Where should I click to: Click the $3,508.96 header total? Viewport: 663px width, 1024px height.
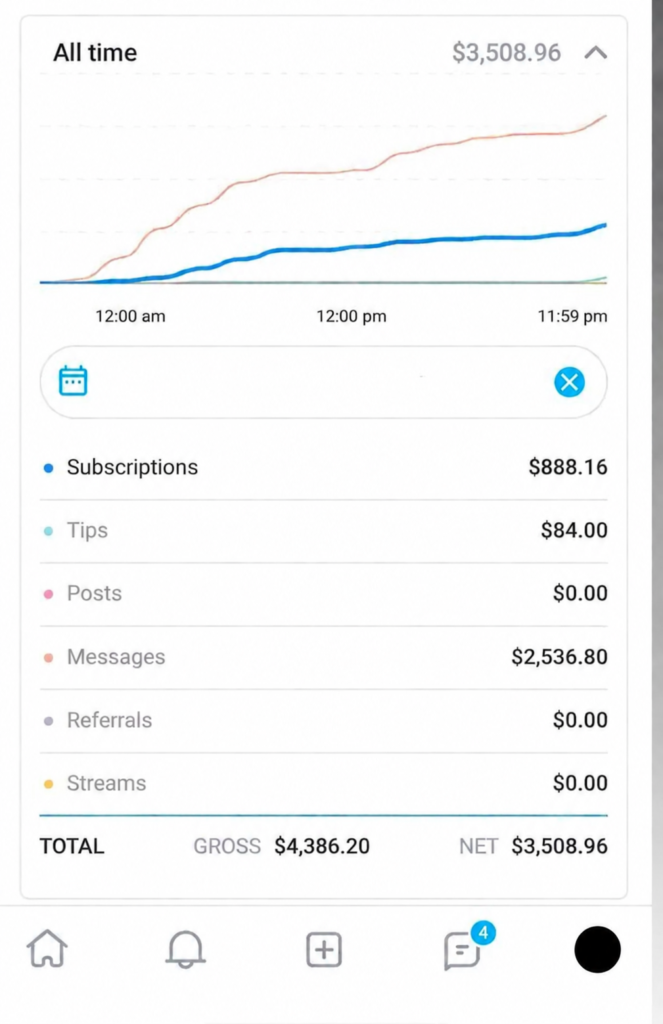pyautogui.click(x=506, y=52)
